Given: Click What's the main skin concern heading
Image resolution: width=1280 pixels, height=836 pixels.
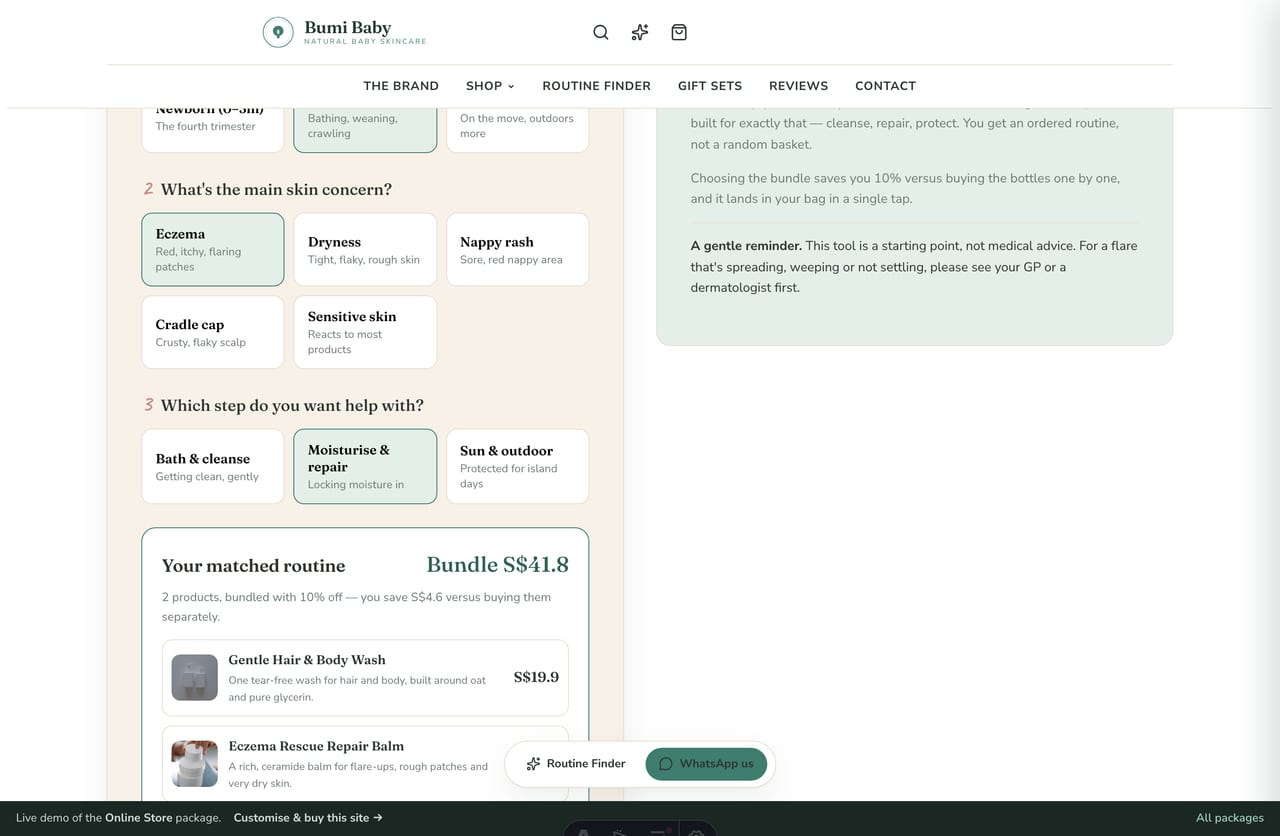Looking at the screenshot, I should pos(276,190).
